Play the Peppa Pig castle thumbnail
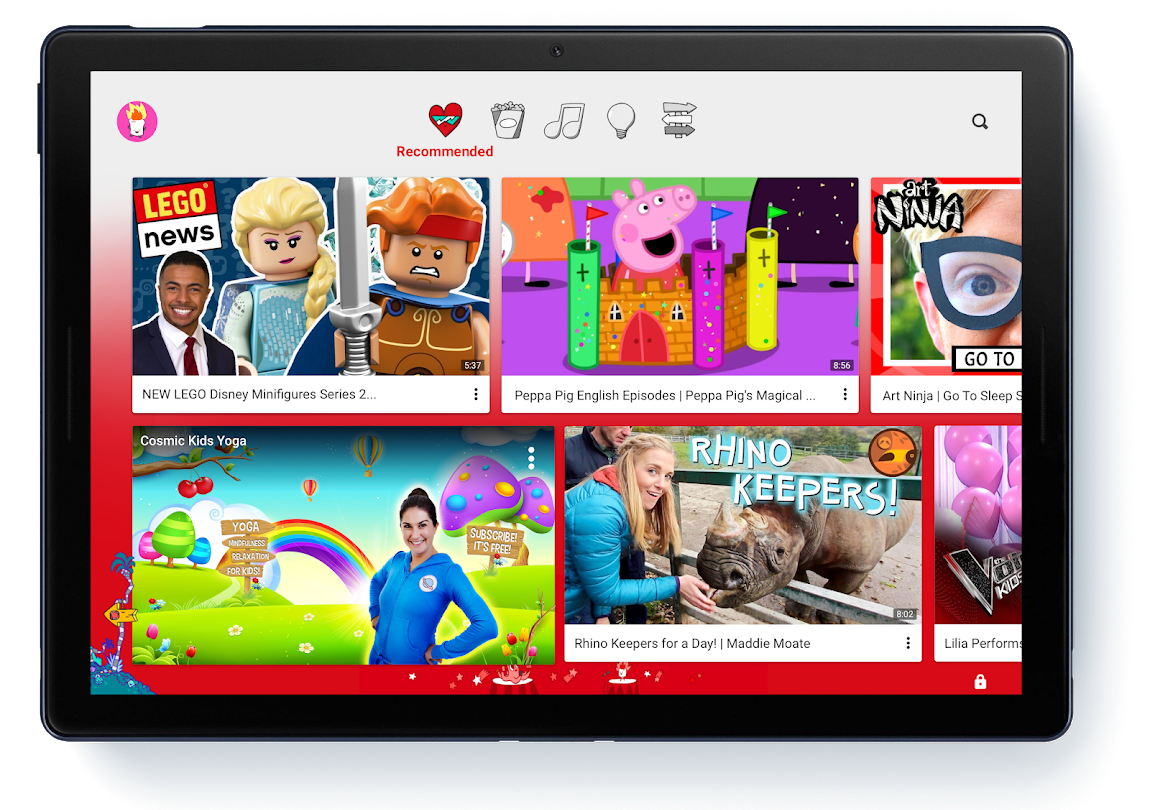This screenshot has height=810, width=1150. [x=680, y=277]
